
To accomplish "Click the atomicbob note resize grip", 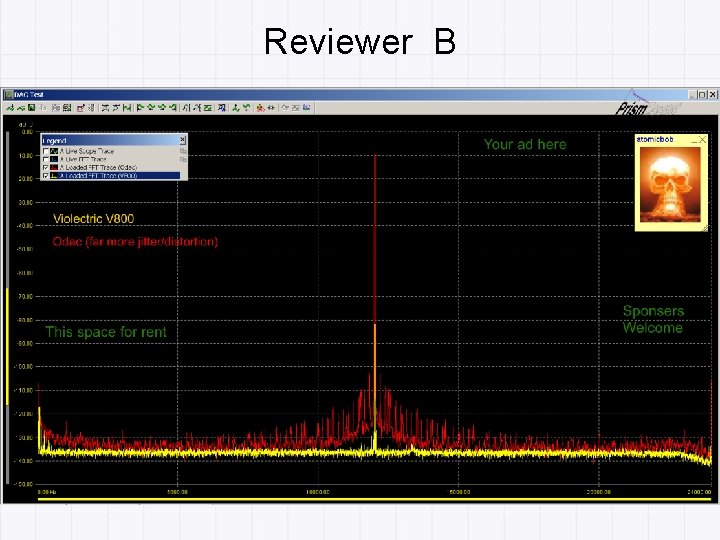I will coord(704,228).
